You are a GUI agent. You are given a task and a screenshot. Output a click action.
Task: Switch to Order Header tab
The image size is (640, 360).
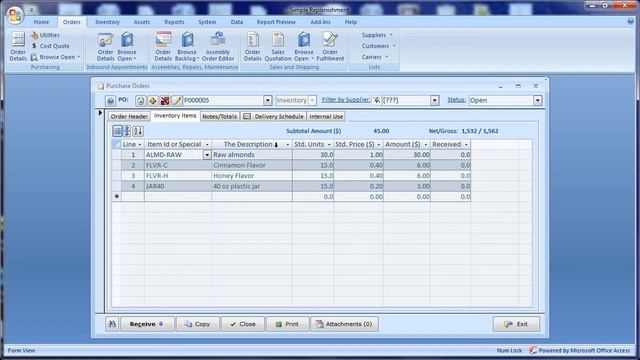(129, 116)
